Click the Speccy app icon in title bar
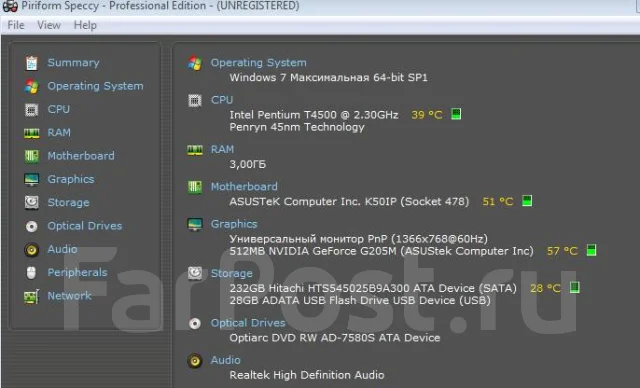Screen dimensions: 640x388 [10, 6]
